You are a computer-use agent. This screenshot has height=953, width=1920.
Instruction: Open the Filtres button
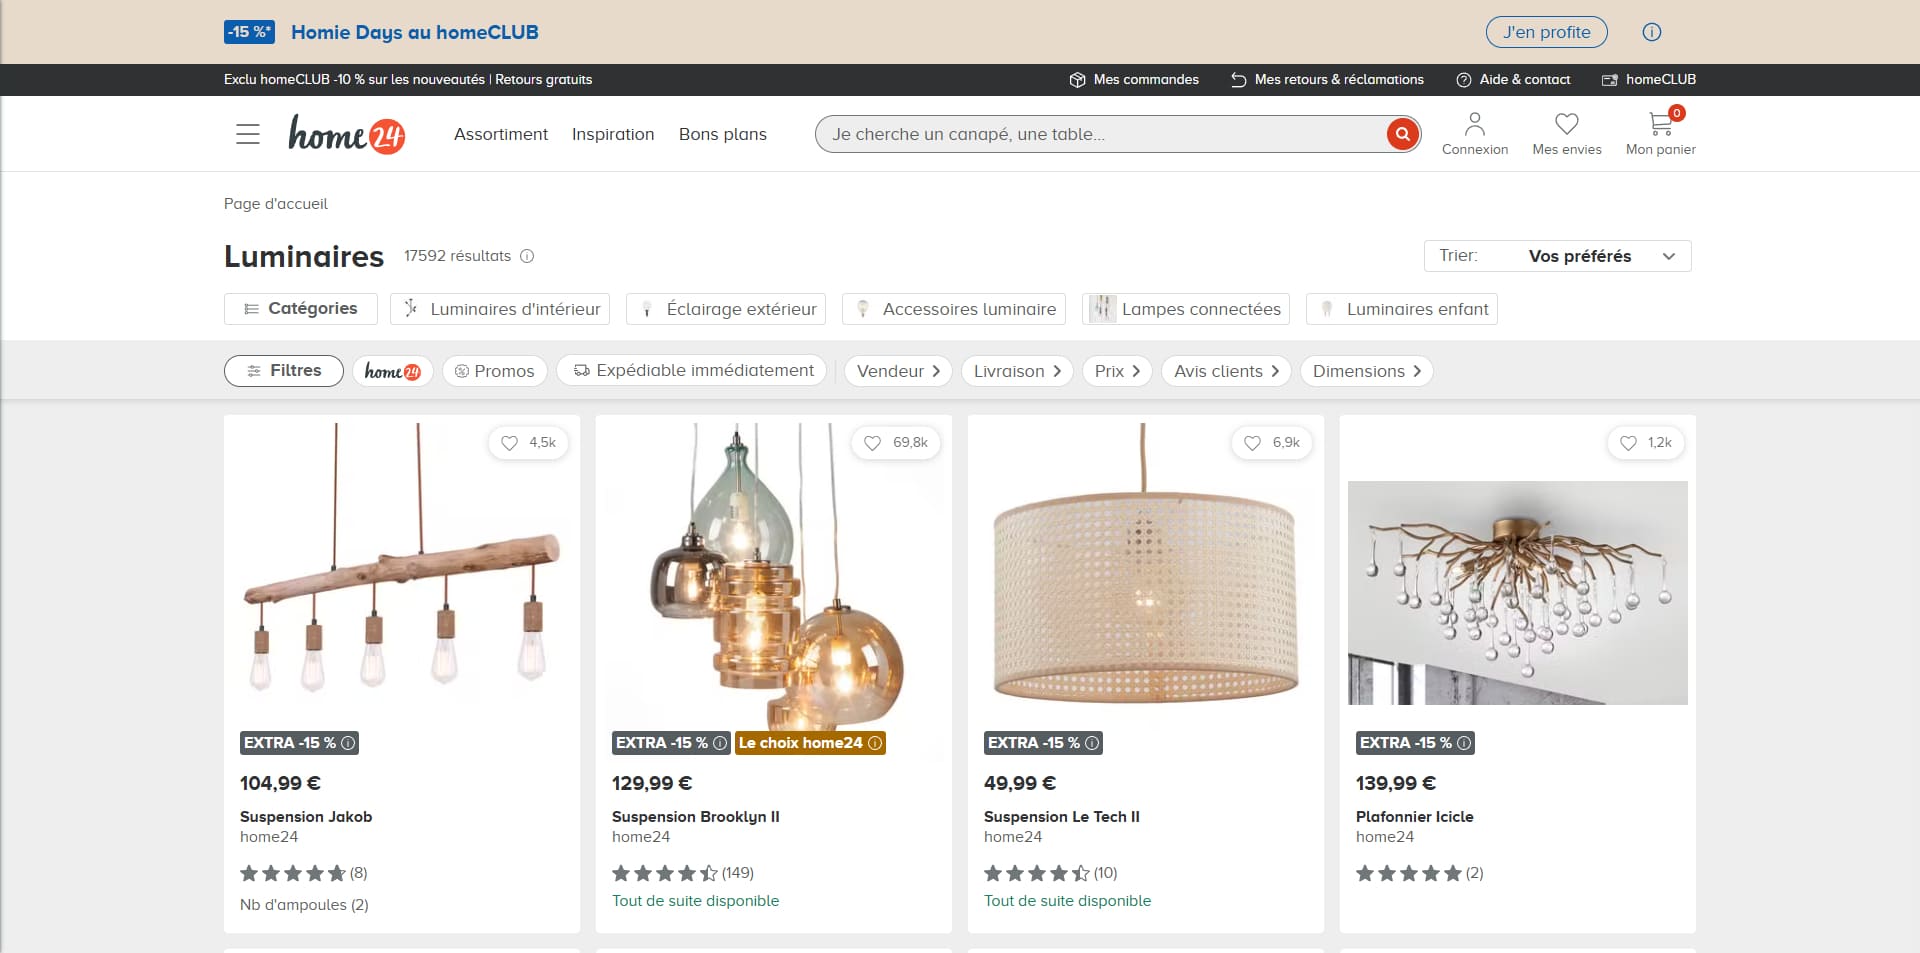[284, 371]
